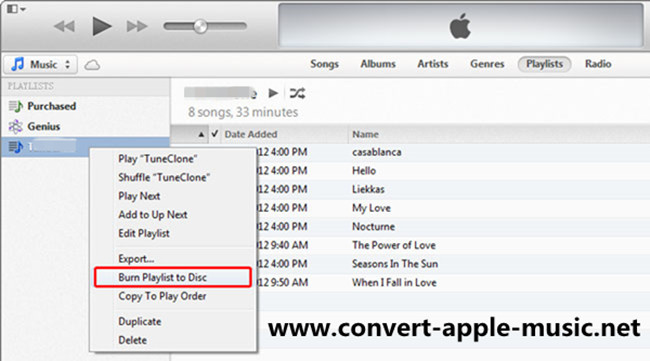The image size is (650, 361).
Task: Play the playlist using header play arrow
Action: (x=273, y=93)
